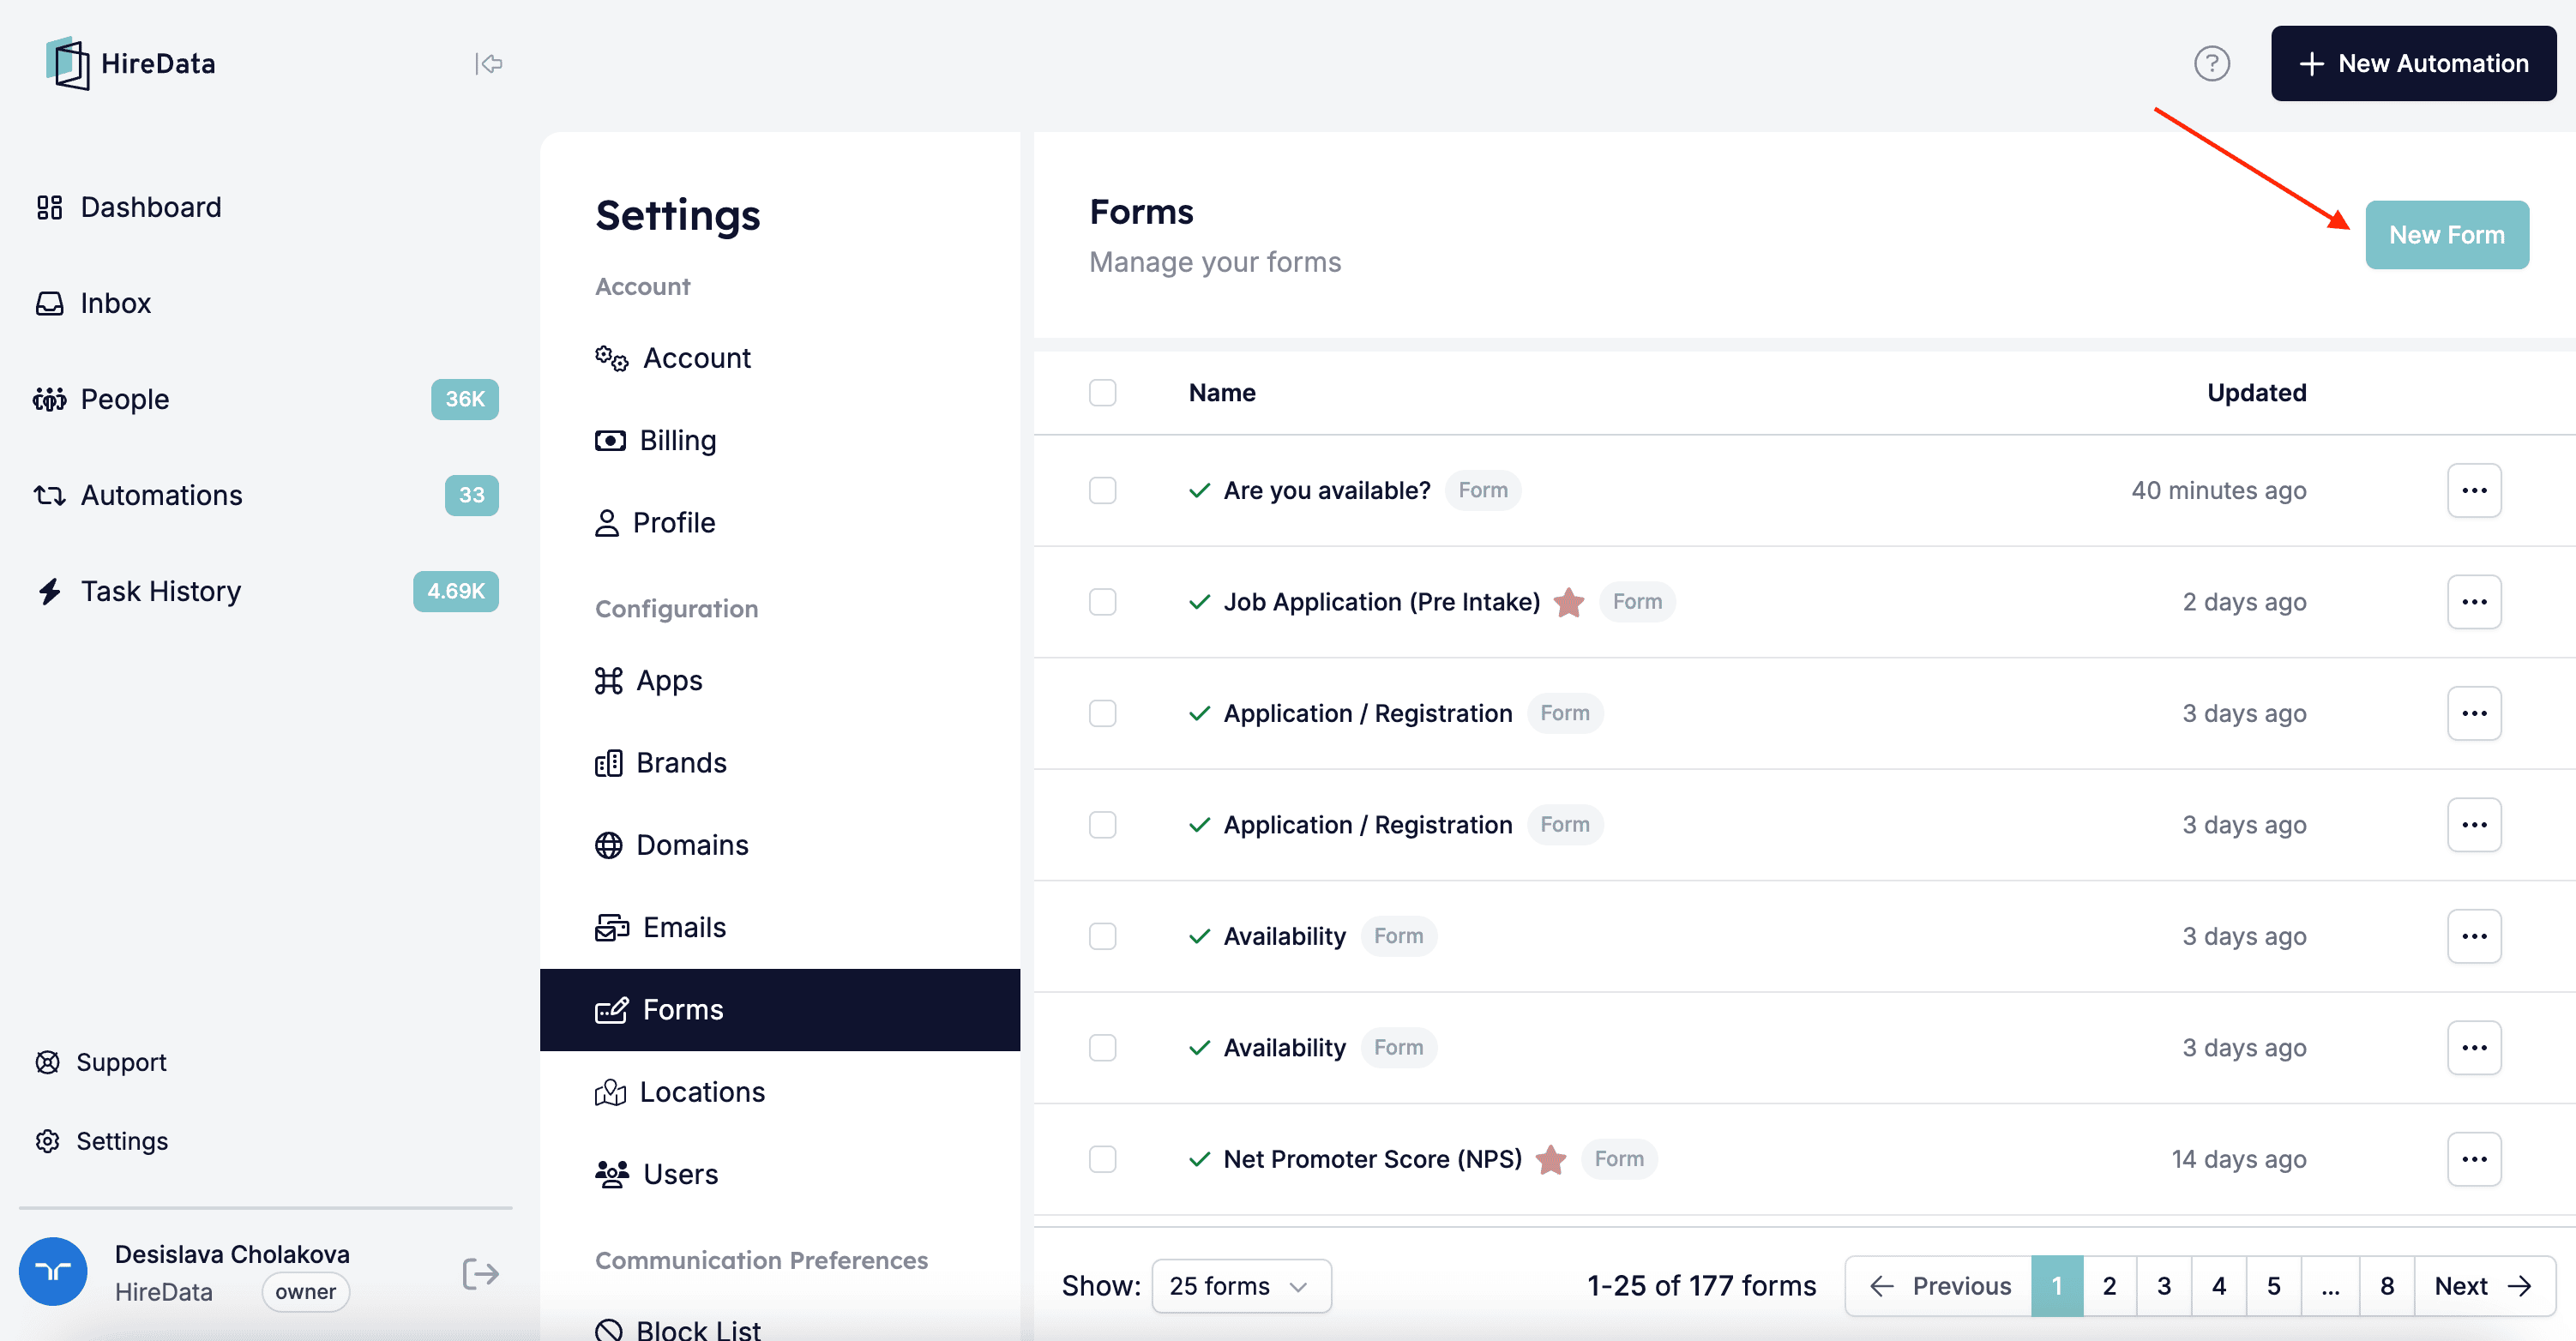Jump to page 5

2273,1286
